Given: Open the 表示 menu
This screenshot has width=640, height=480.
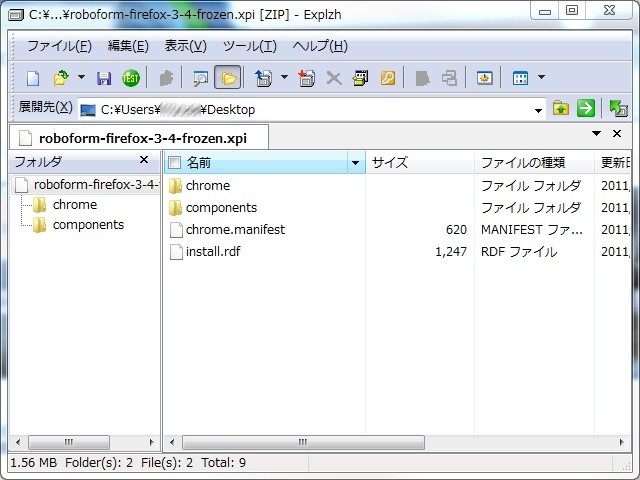Looking at the screenshot, I should point(185,46).
